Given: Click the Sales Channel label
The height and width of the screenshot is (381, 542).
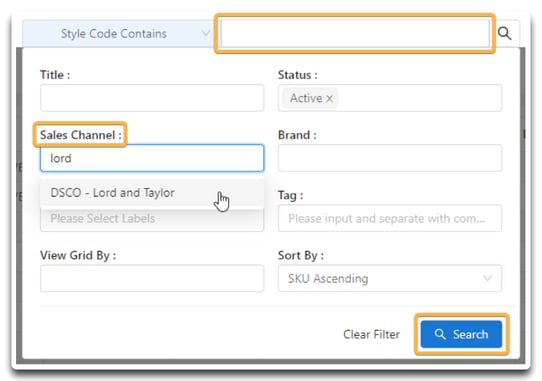Looking at the screenshot, I should 81,135.
